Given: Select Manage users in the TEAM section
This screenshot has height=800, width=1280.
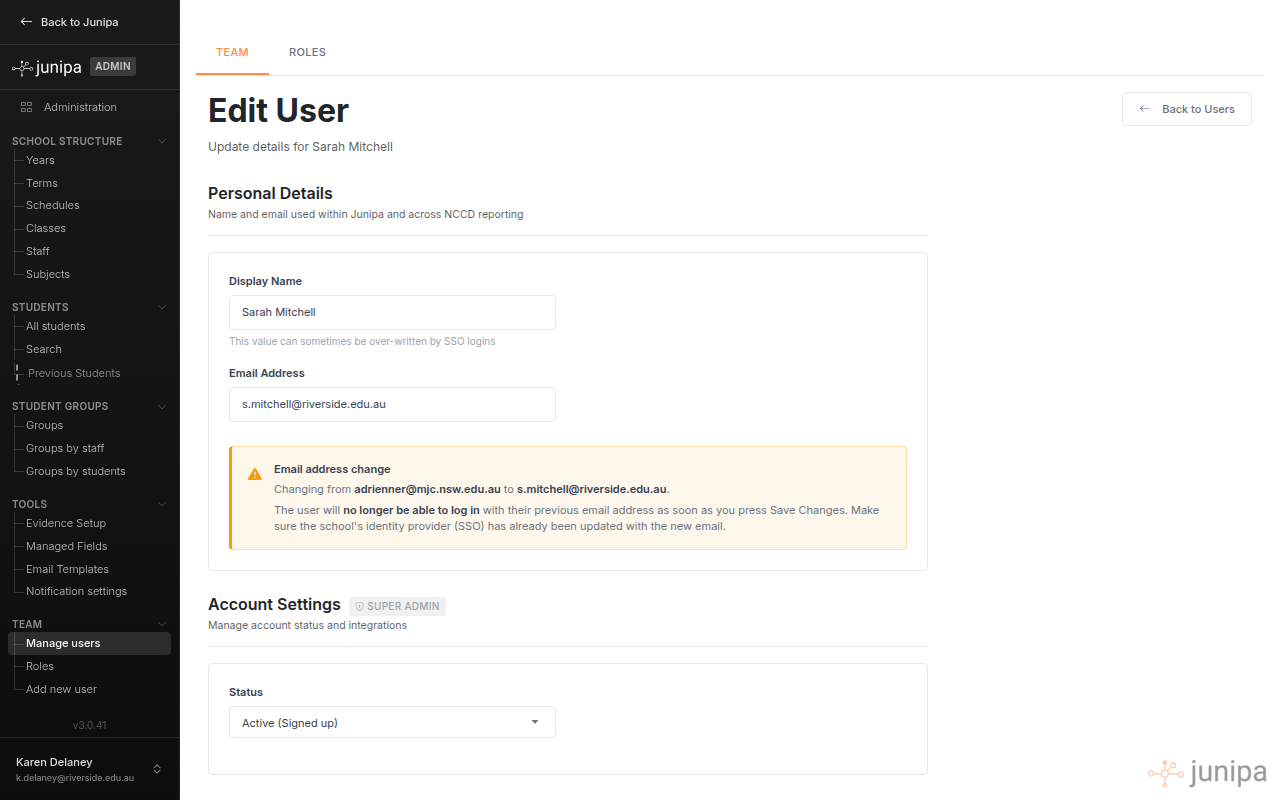Looking at the screenshot, I should point(63,643).
